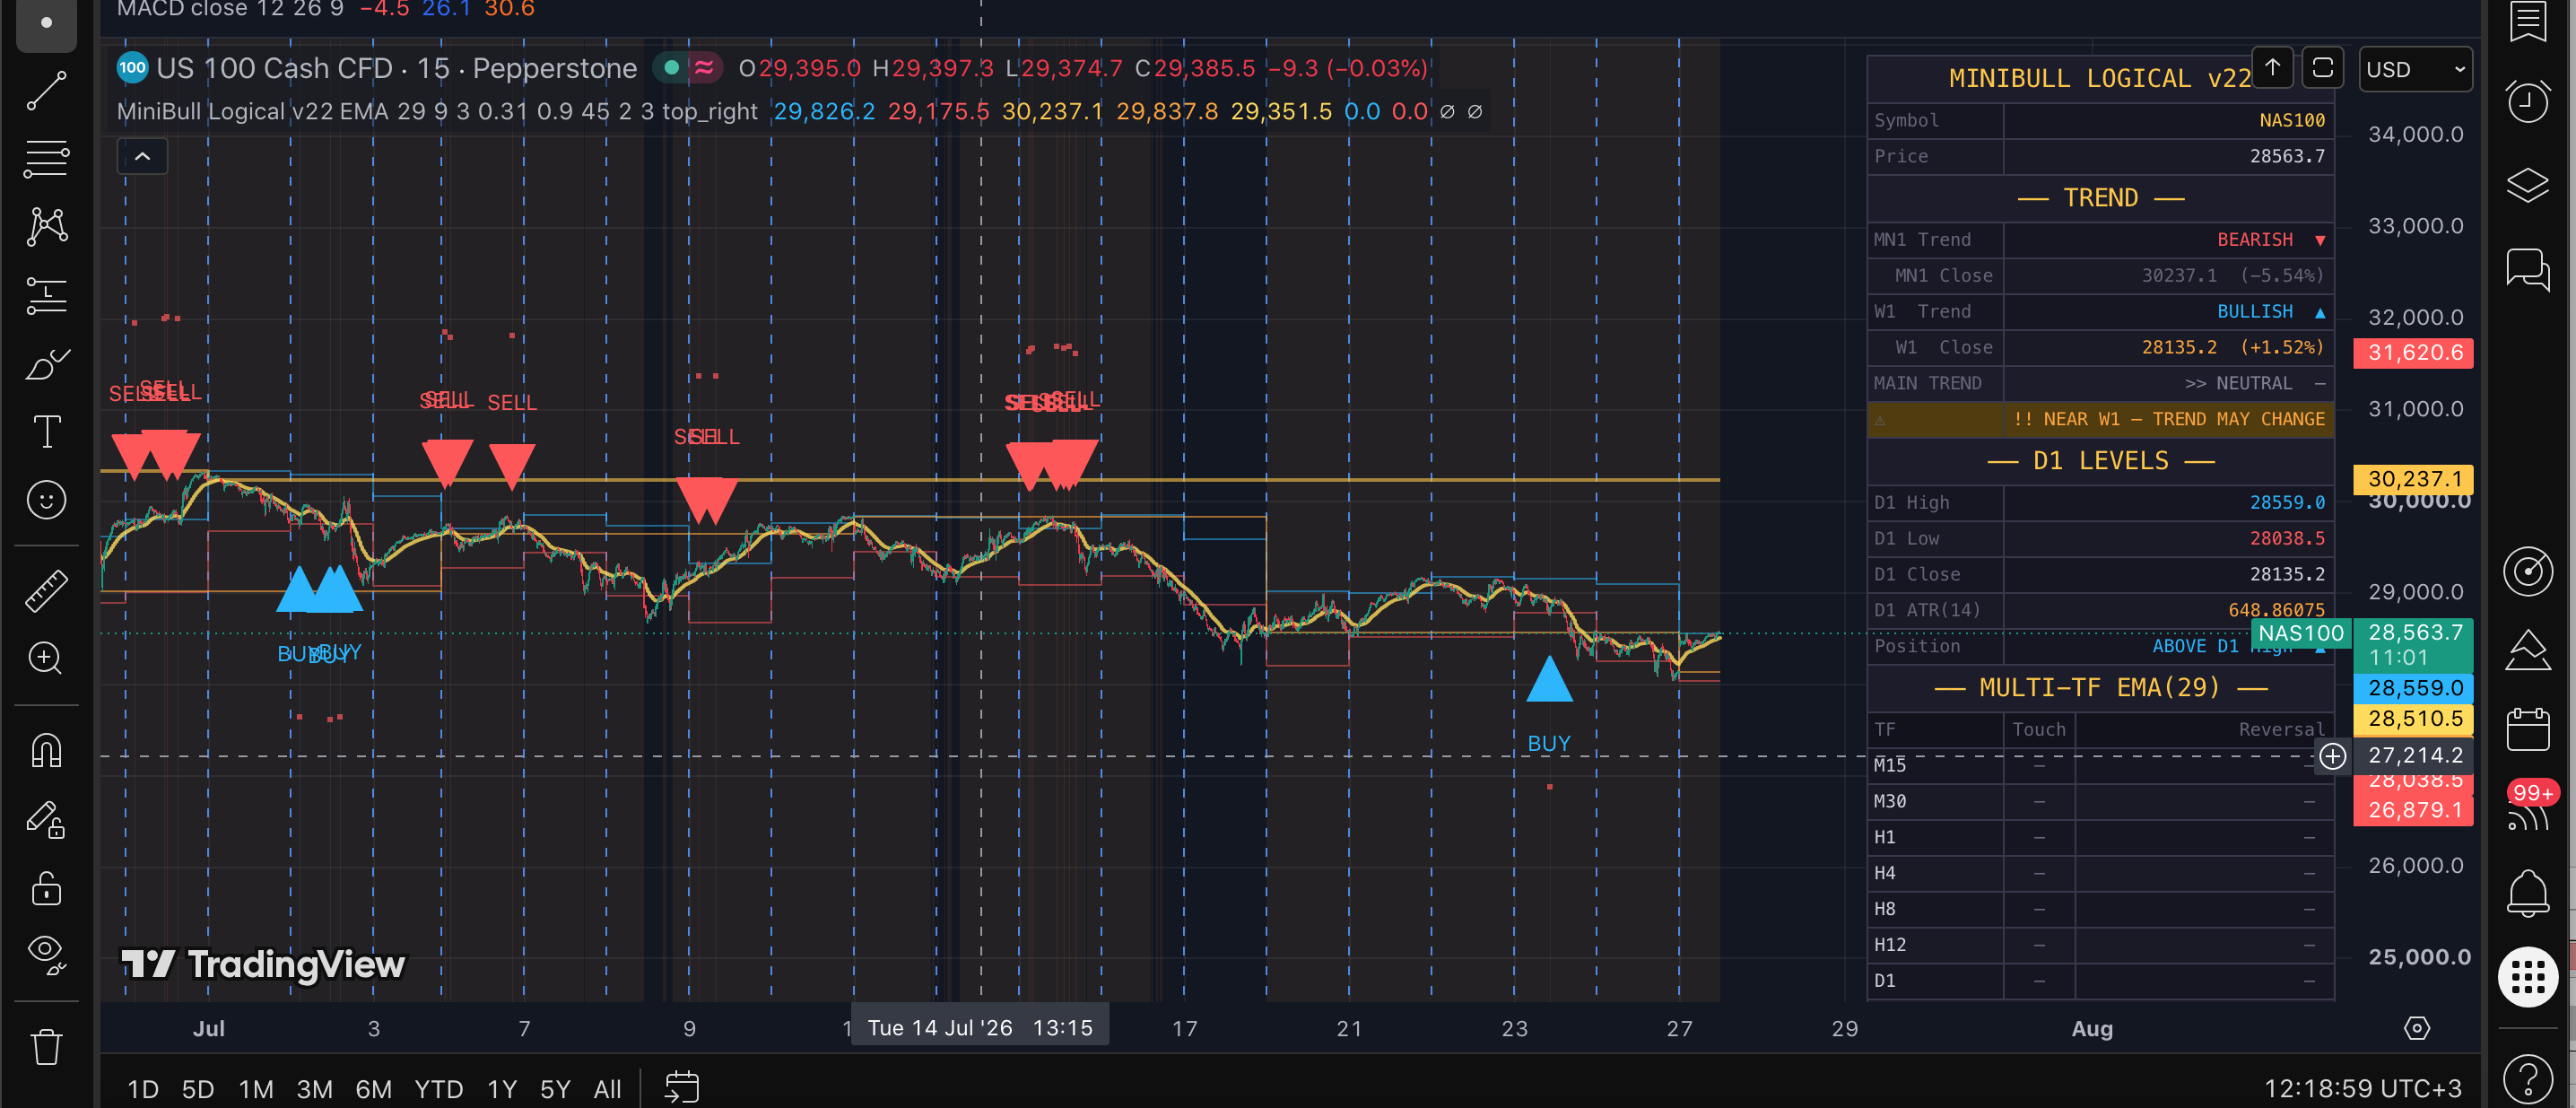Open the 12:18:59 UTC+3 timezone menu
The height and width of the screenshot is (1108, 2576).
(x=2362, y=1088)
